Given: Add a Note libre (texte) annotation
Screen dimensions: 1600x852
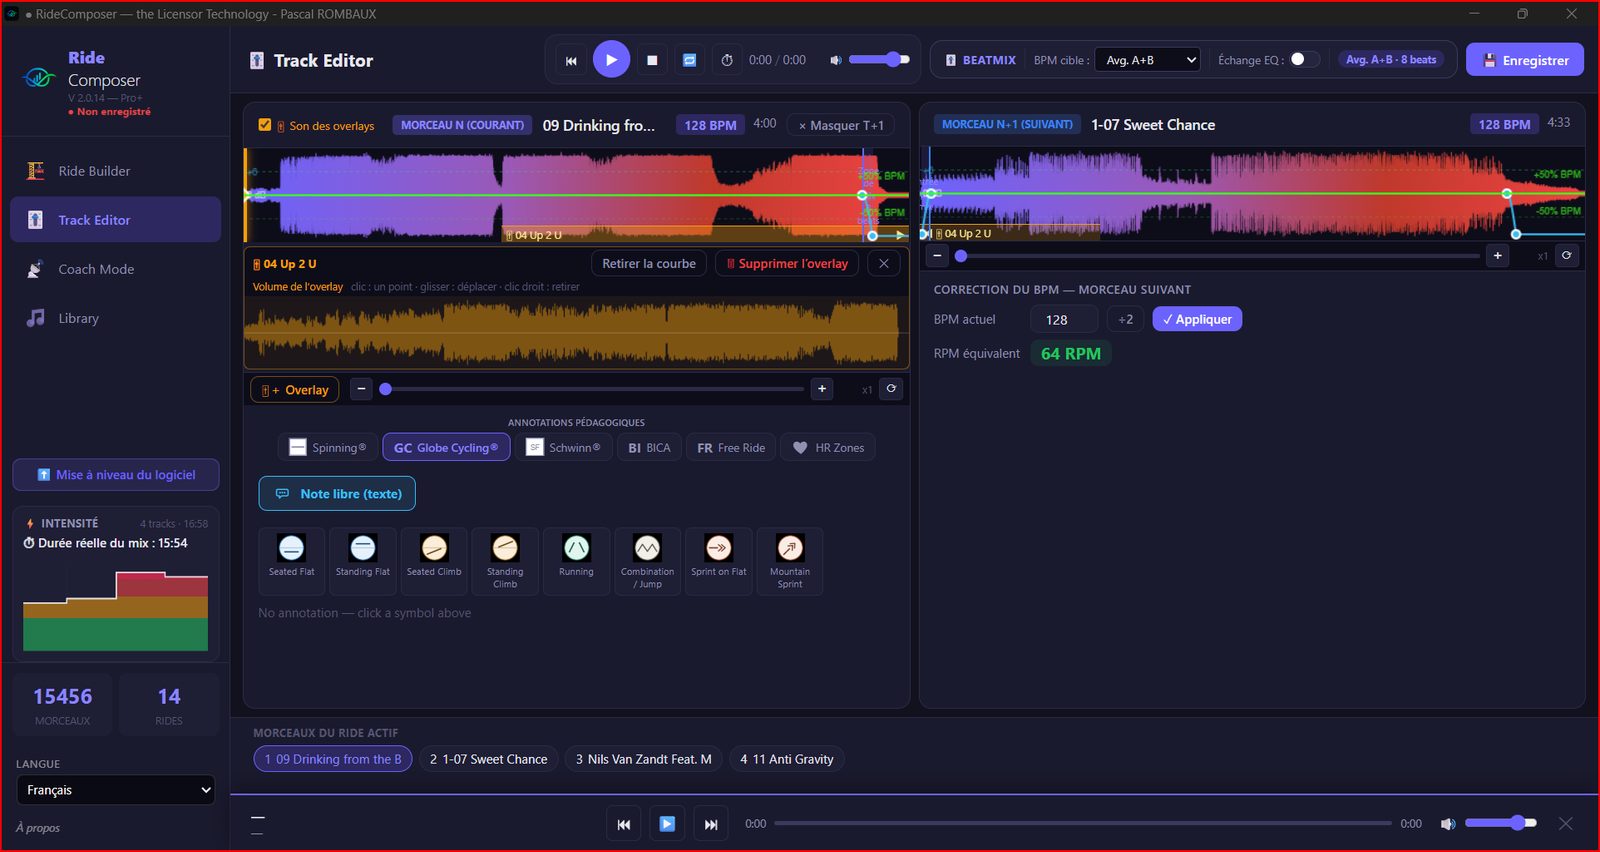Looking at the screenshot, I should click(x=337, y=494).
